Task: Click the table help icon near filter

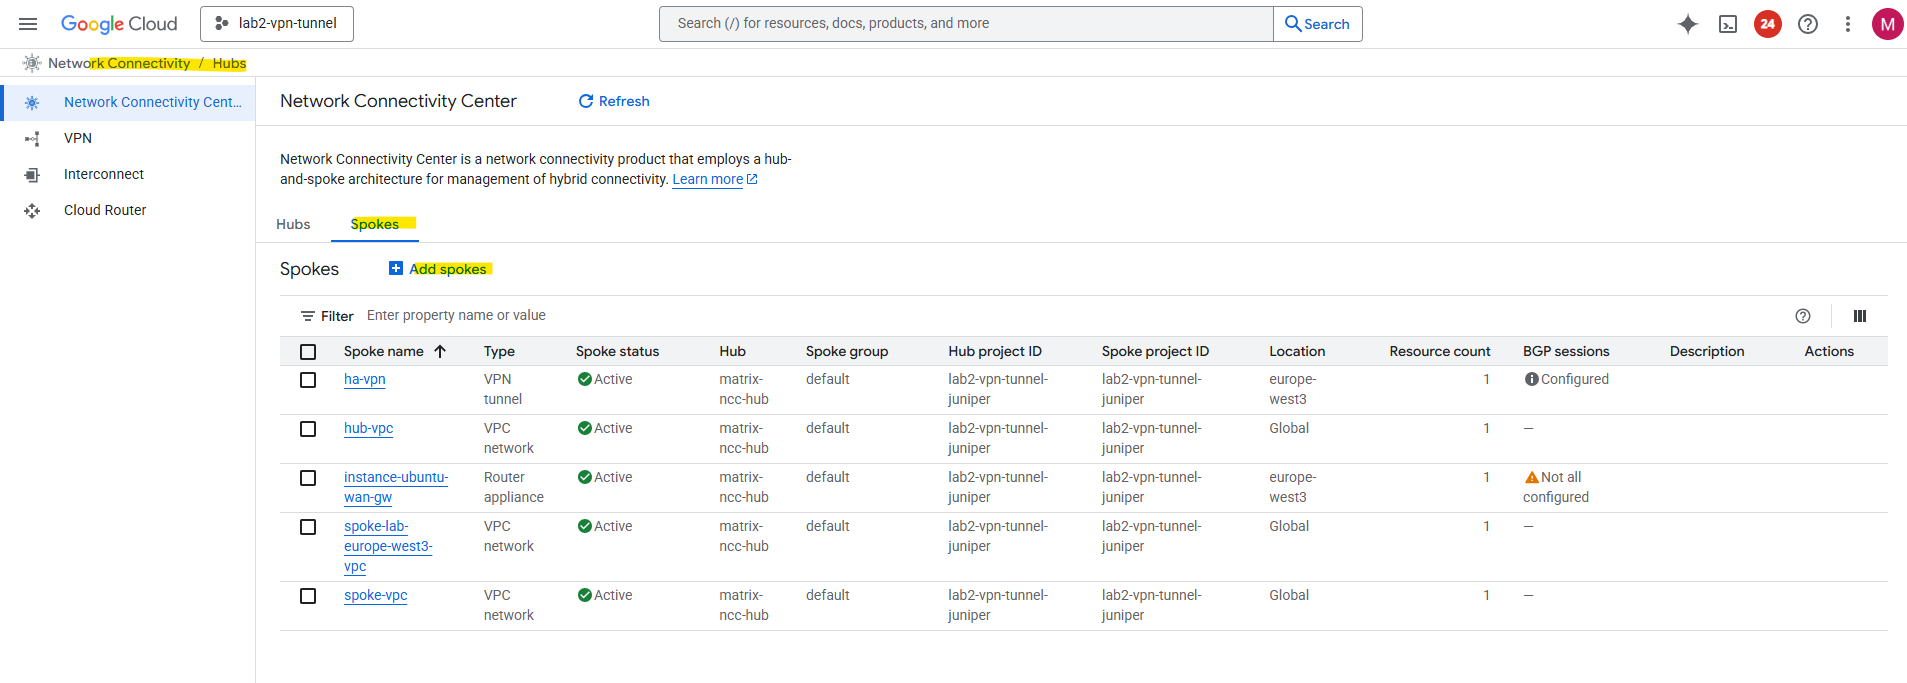Action: pyautogui.click(x=1803, y=316)
